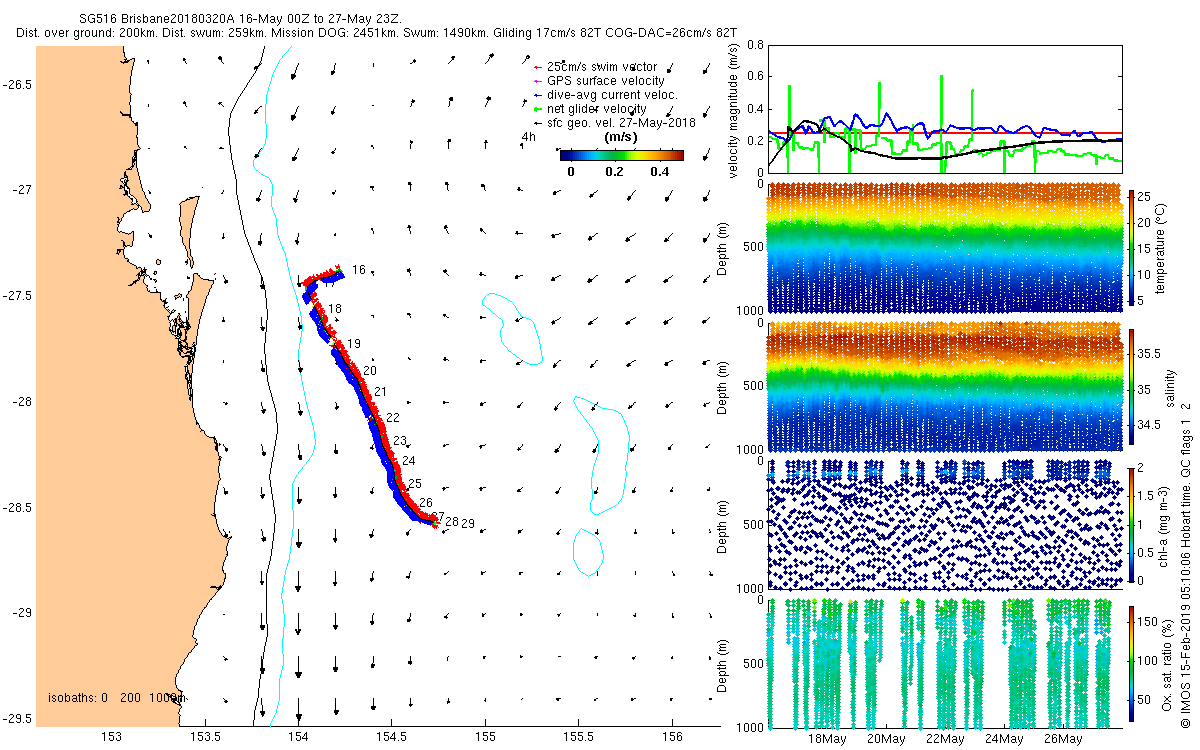Click the 156 longitude tick label
The width and height of the screenshot is (1200, 750).
(672, 736)
